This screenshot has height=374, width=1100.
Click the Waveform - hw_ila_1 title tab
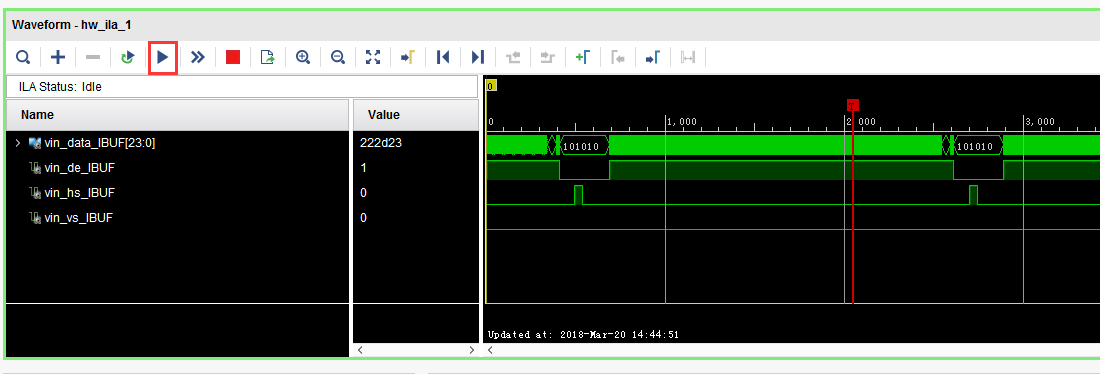[72, 25]
